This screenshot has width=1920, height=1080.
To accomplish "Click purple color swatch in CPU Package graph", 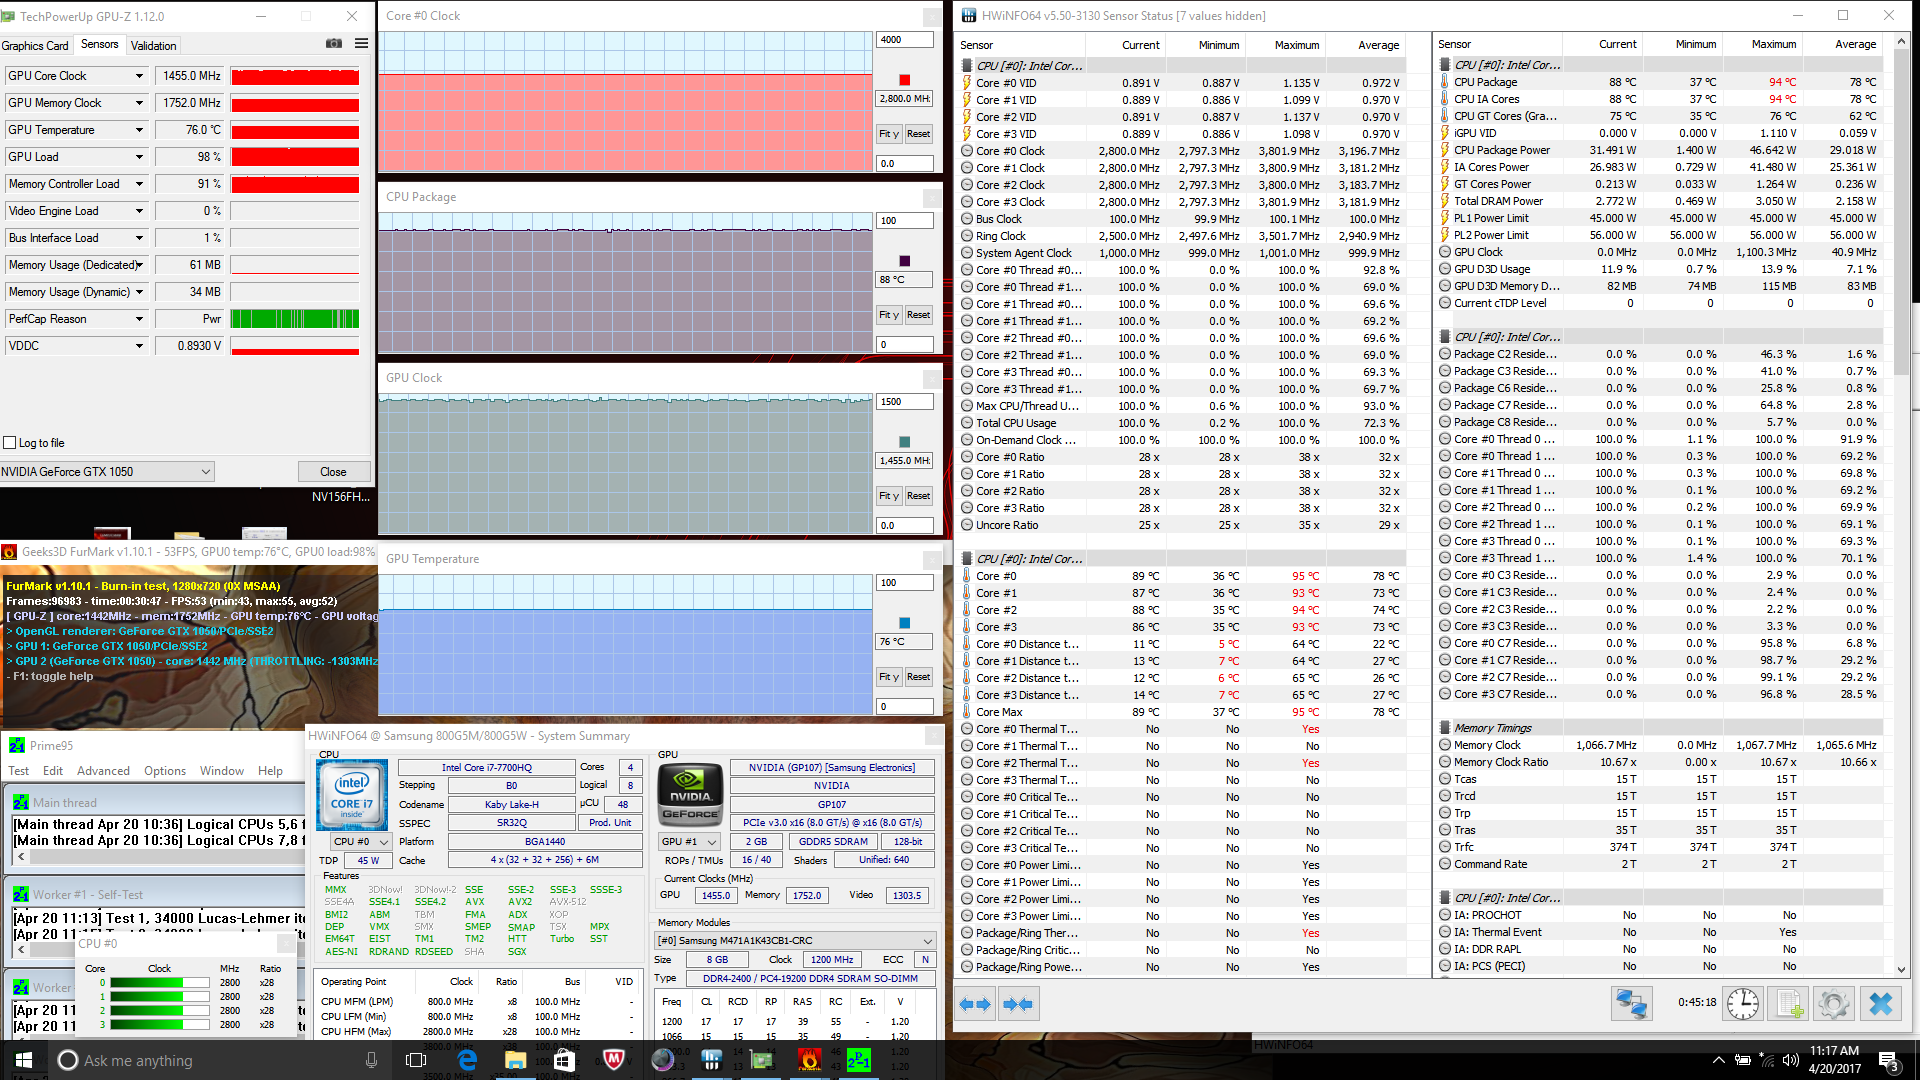I will tap(904, 261).
